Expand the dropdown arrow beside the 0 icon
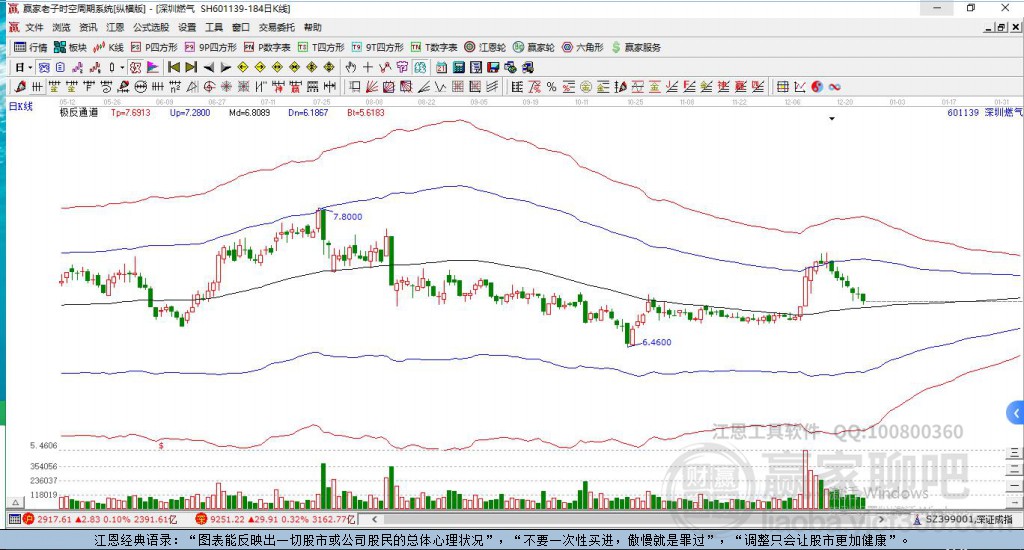The height and width of the screenshot is (550, 1024). tap(122, 67)
